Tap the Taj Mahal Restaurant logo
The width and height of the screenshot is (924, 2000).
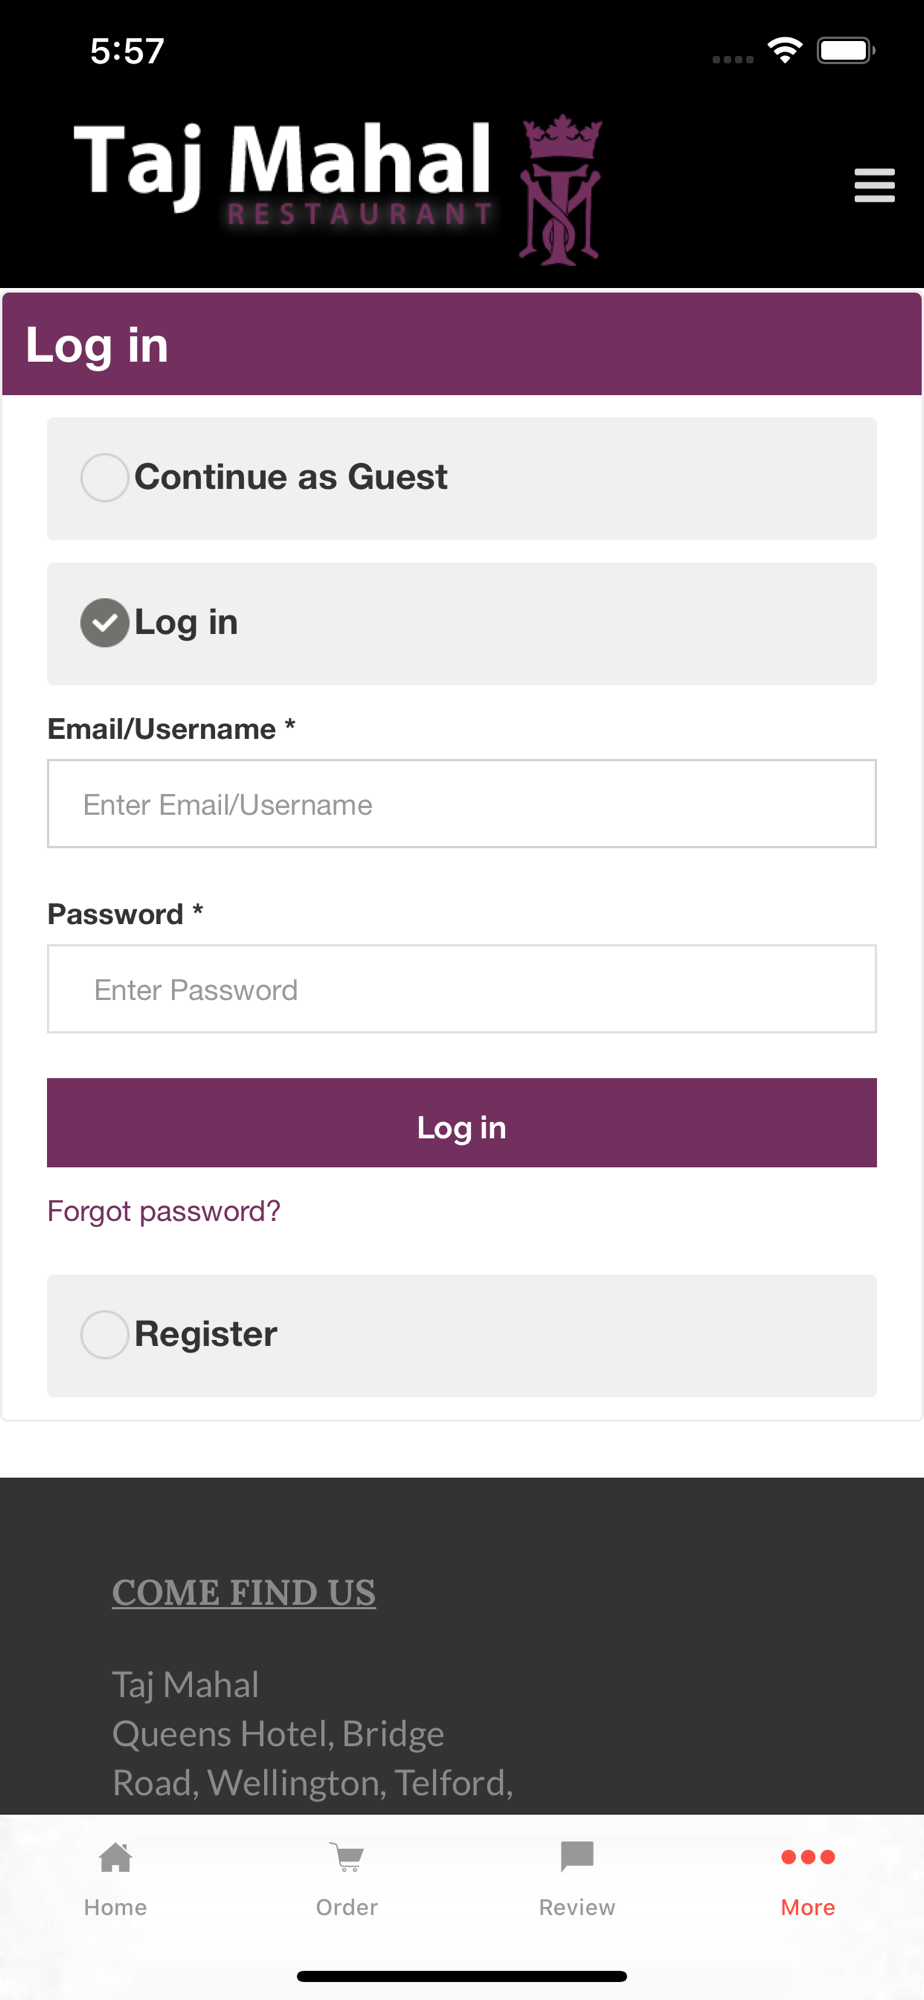pyautogui.click(x=338, y=190)
